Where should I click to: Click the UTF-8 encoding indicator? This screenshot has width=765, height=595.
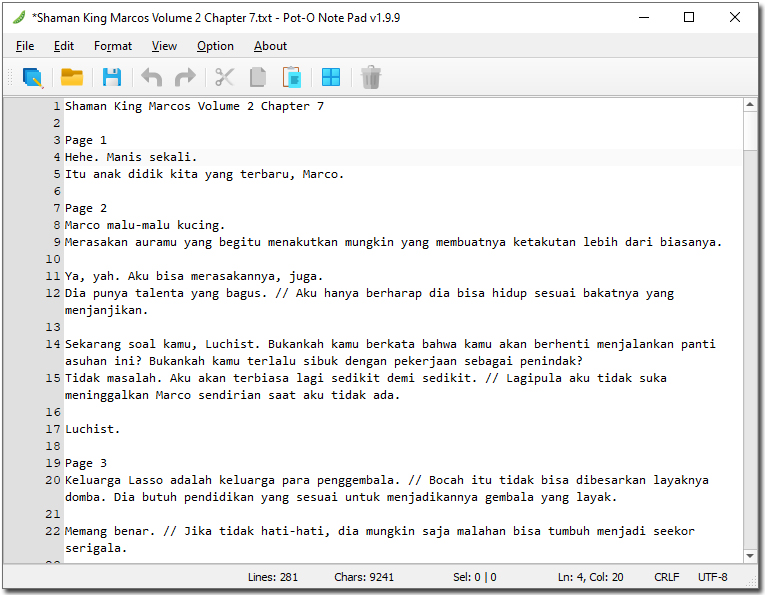tap(712, 577)
